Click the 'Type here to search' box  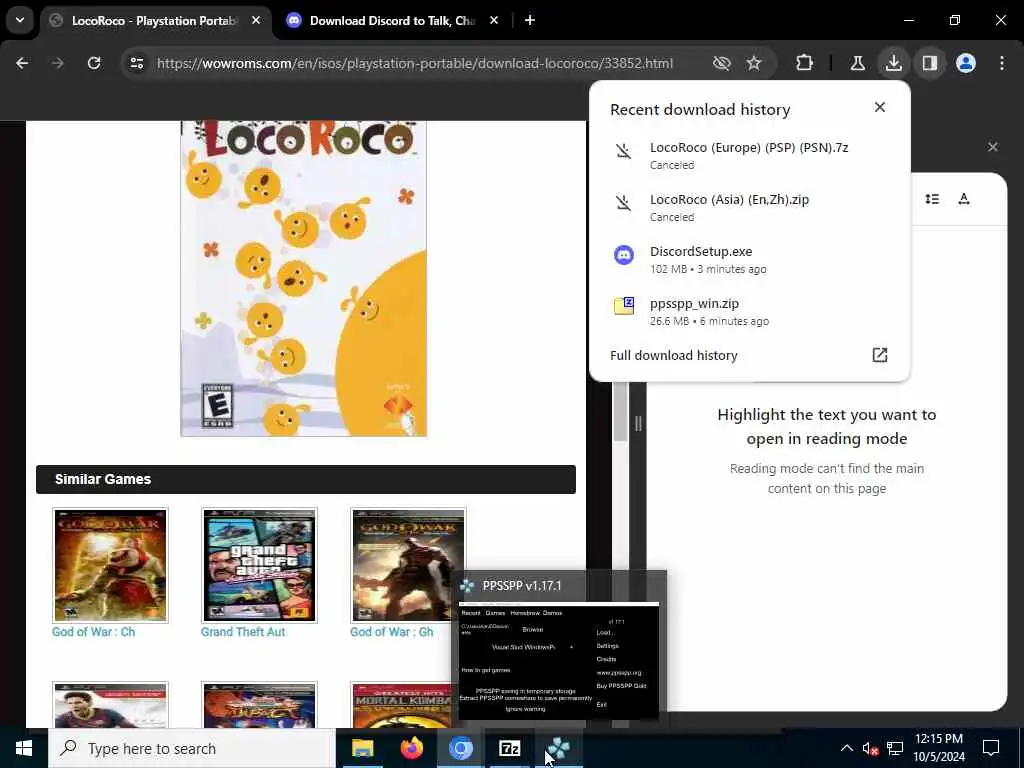pyautogui.click(x=191, y=748)
